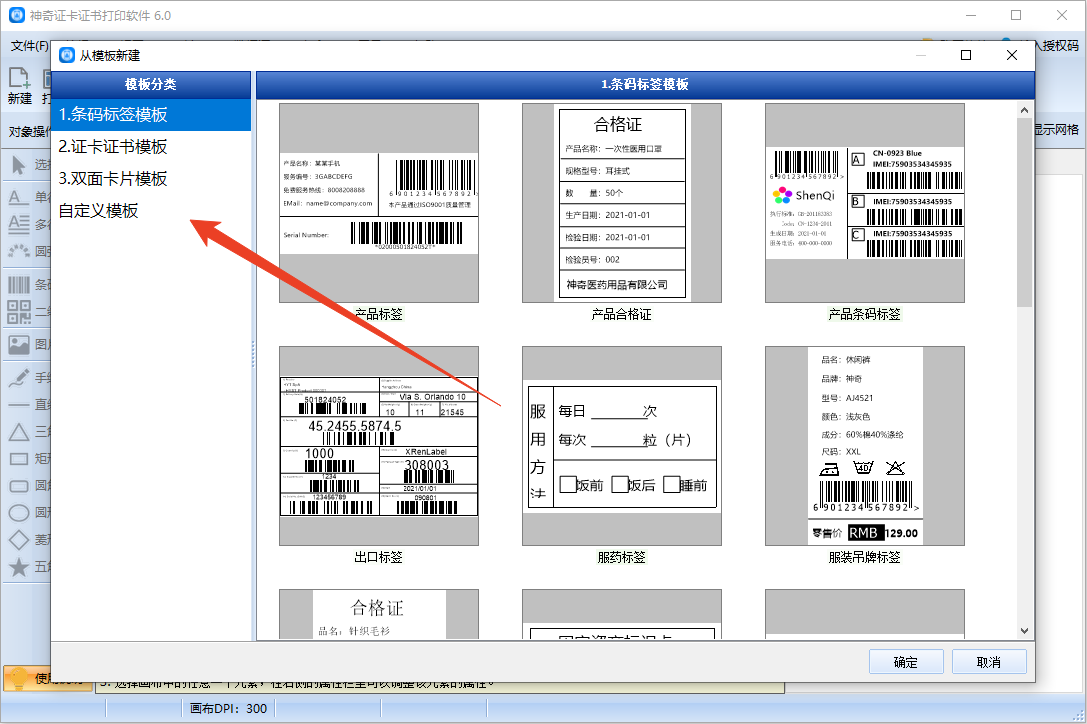Select 2.证卡证书模板 category
The image size is (1087, 724).
click(x=113, y=147)
